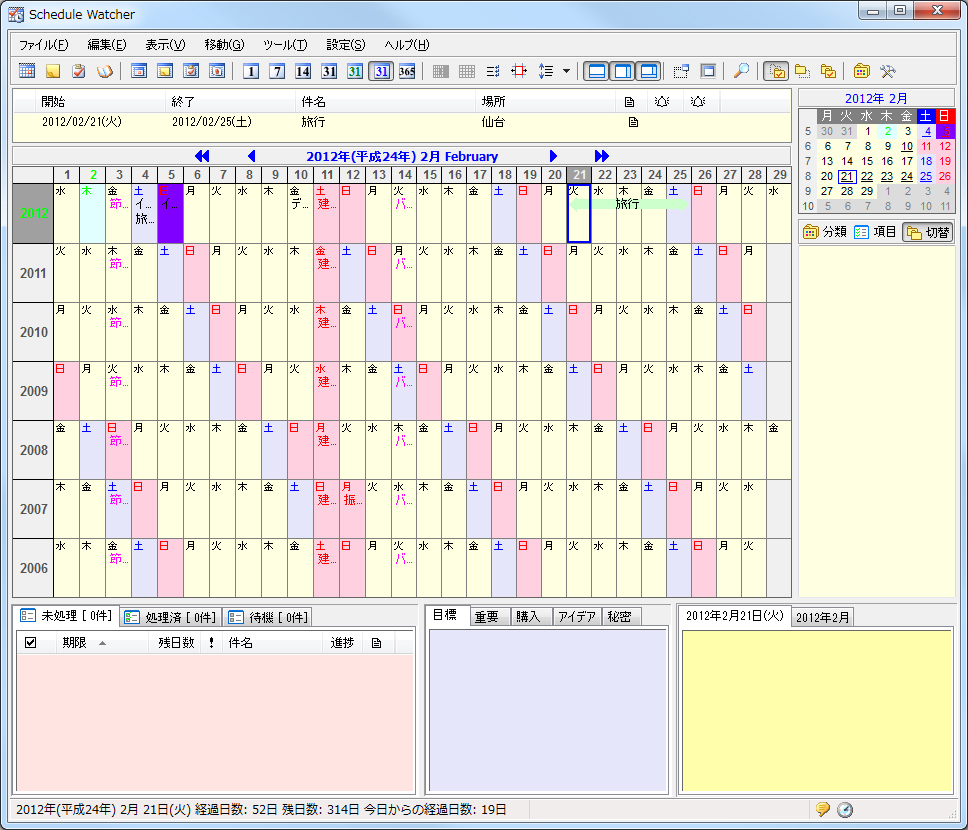
Task: Click the speech bubble status bar icon
Action: pyautogui.click(x=822, y=809)
